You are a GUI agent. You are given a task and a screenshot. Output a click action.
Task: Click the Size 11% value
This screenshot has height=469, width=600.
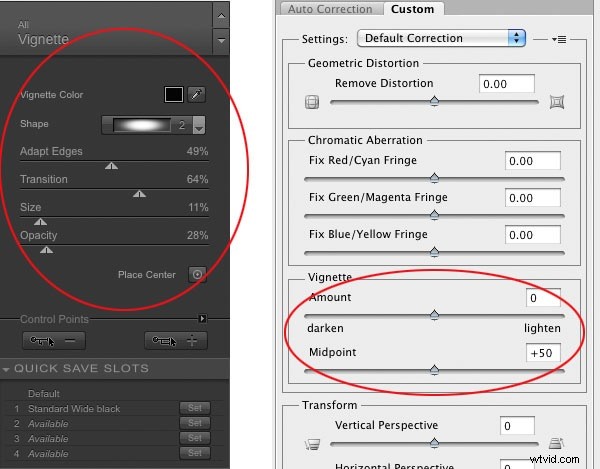198,207
